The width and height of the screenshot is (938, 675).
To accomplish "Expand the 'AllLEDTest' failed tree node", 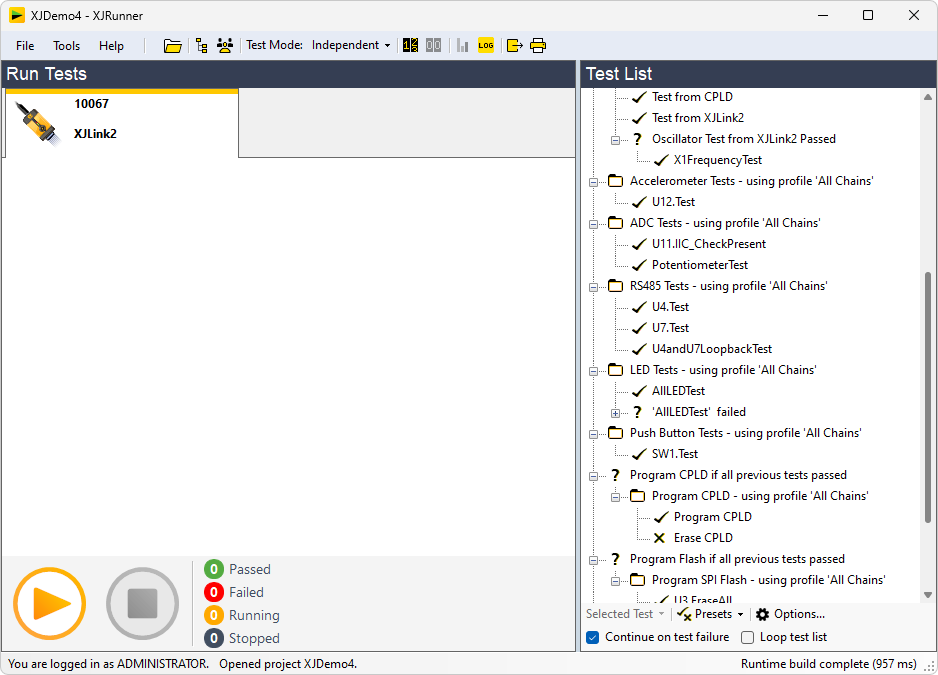I will pos(616,412).
